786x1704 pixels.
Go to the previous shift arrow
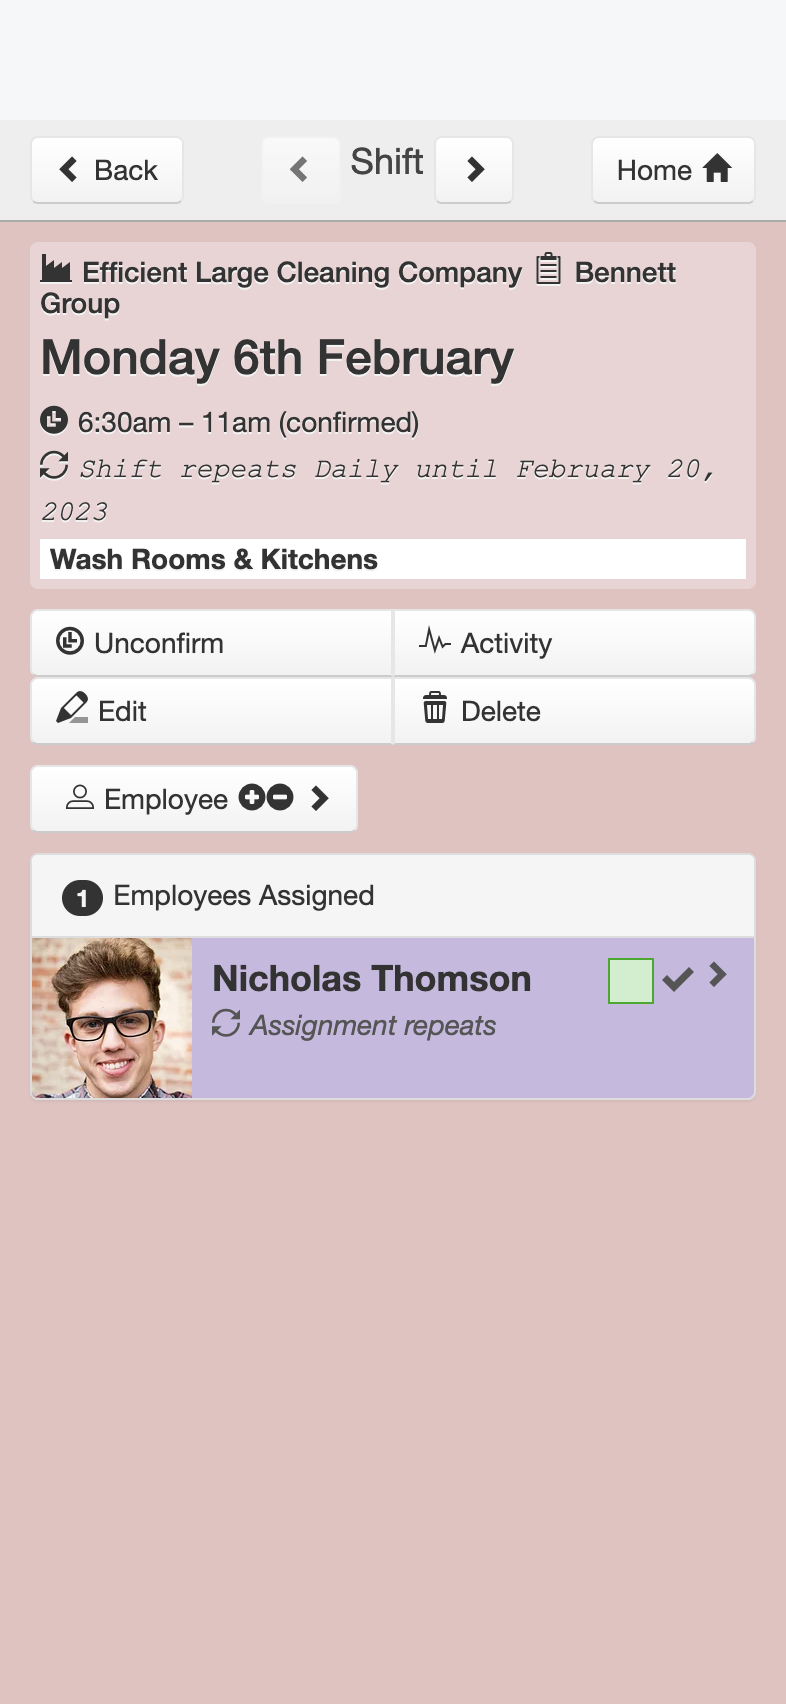[x=300, y=170]
